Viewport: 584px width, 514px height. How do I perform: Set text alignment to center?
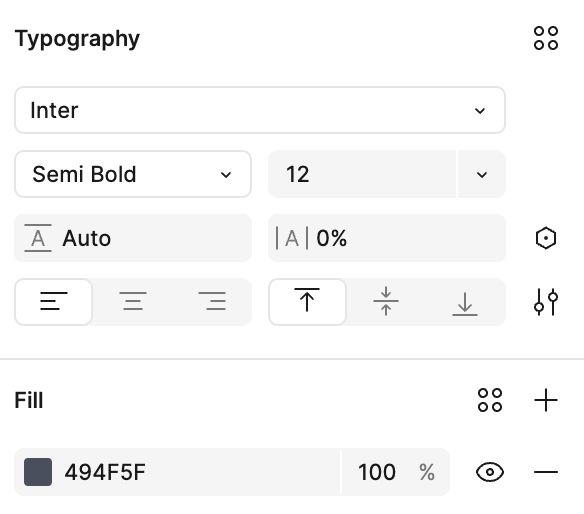133,302
